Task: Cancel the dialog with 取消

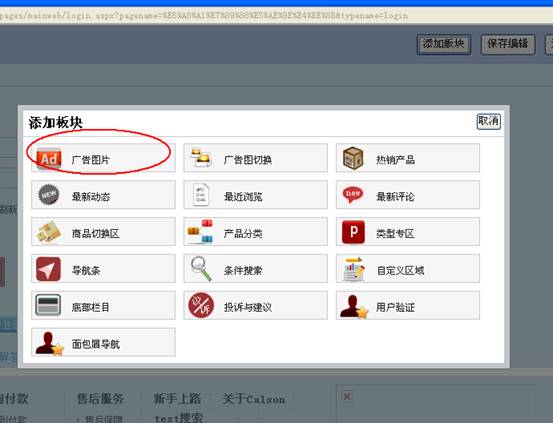Action: point(488,121)
